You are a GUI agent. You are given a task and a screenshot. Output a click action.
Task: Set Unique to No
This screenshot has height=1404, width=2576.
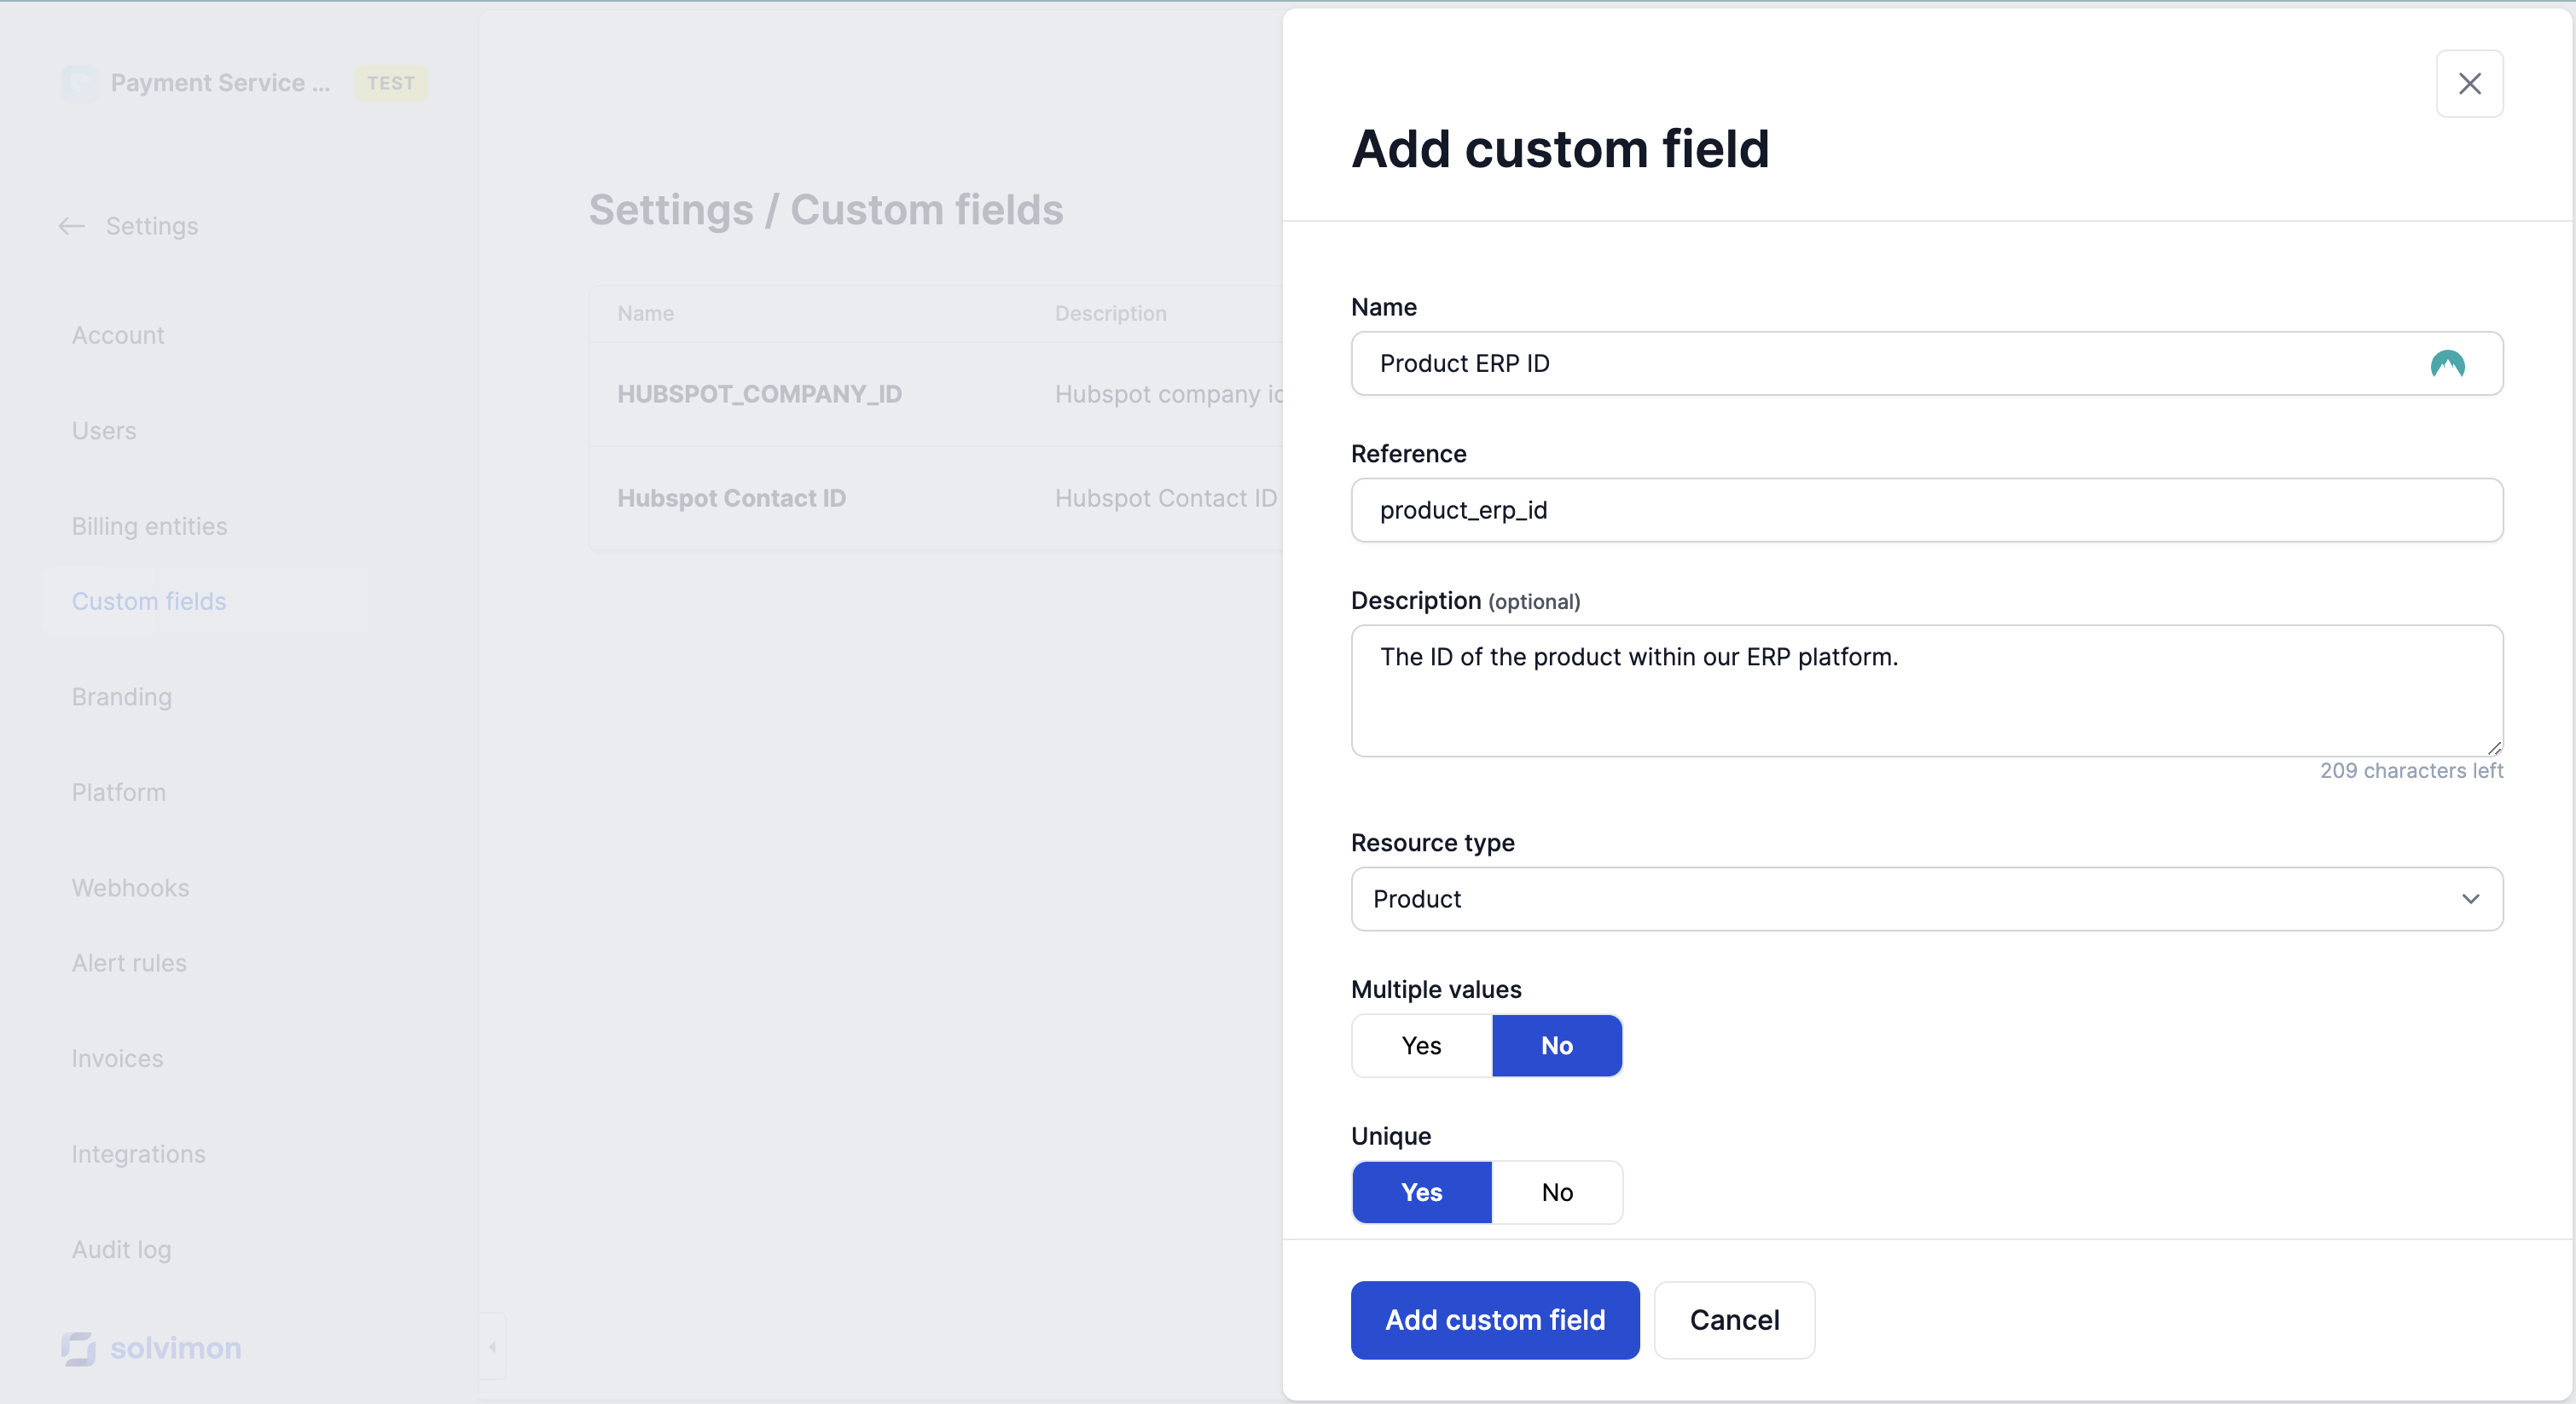pos(1555,1192)
